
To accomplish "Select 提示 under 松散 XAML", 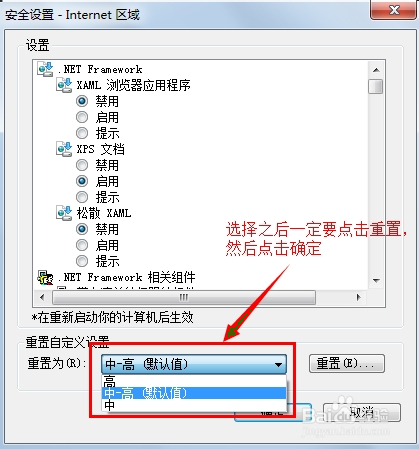I will pos(82,261).
